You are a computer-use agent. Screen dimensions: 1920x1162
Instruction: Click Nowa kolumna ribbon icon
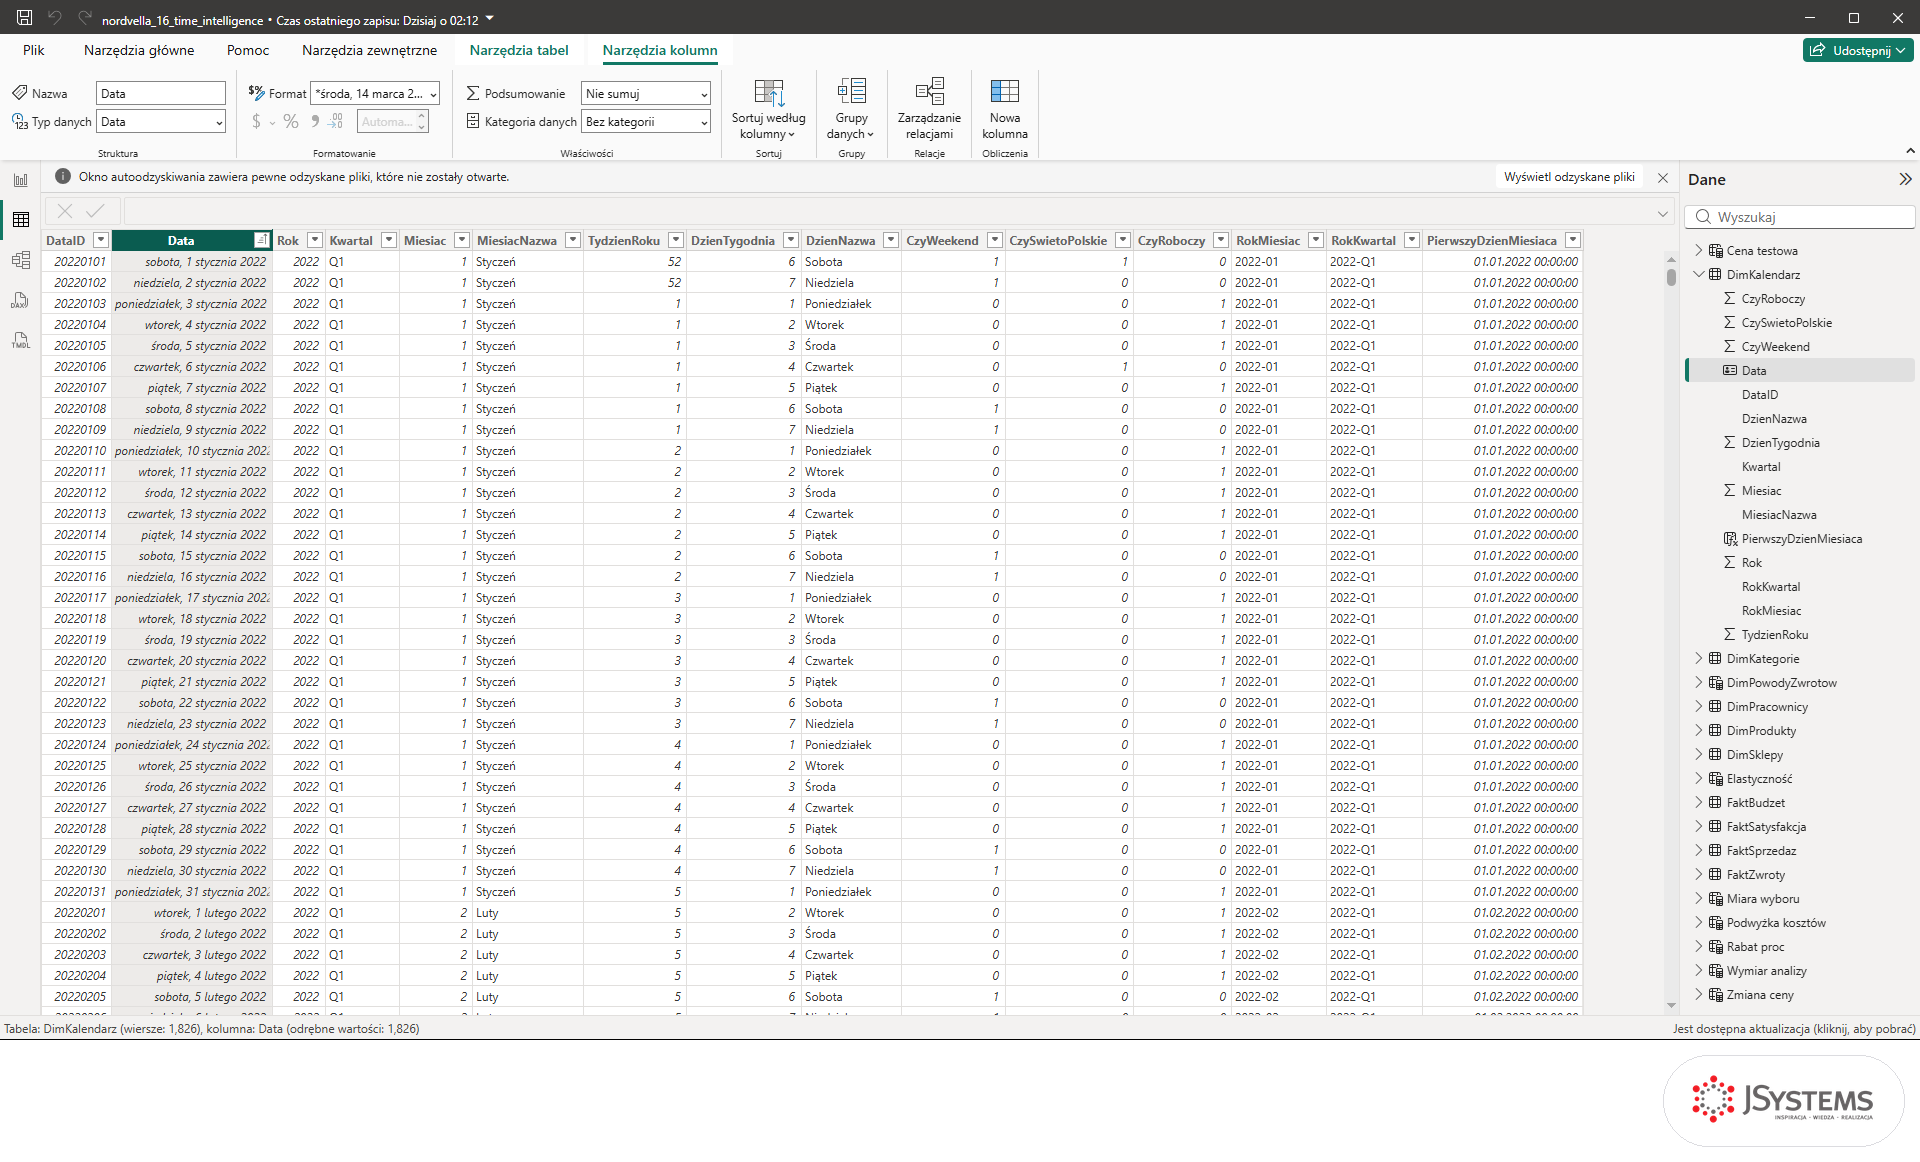[1004, 91]
